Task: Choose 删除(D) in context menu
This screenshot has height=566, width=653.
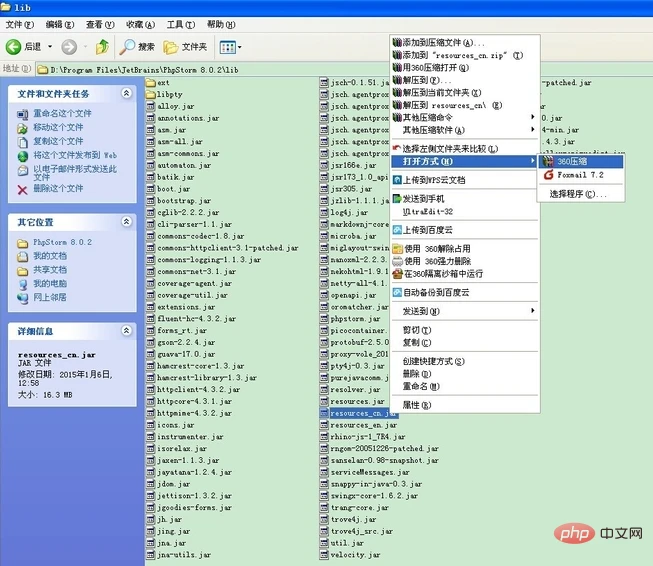Action: [464, 374]
